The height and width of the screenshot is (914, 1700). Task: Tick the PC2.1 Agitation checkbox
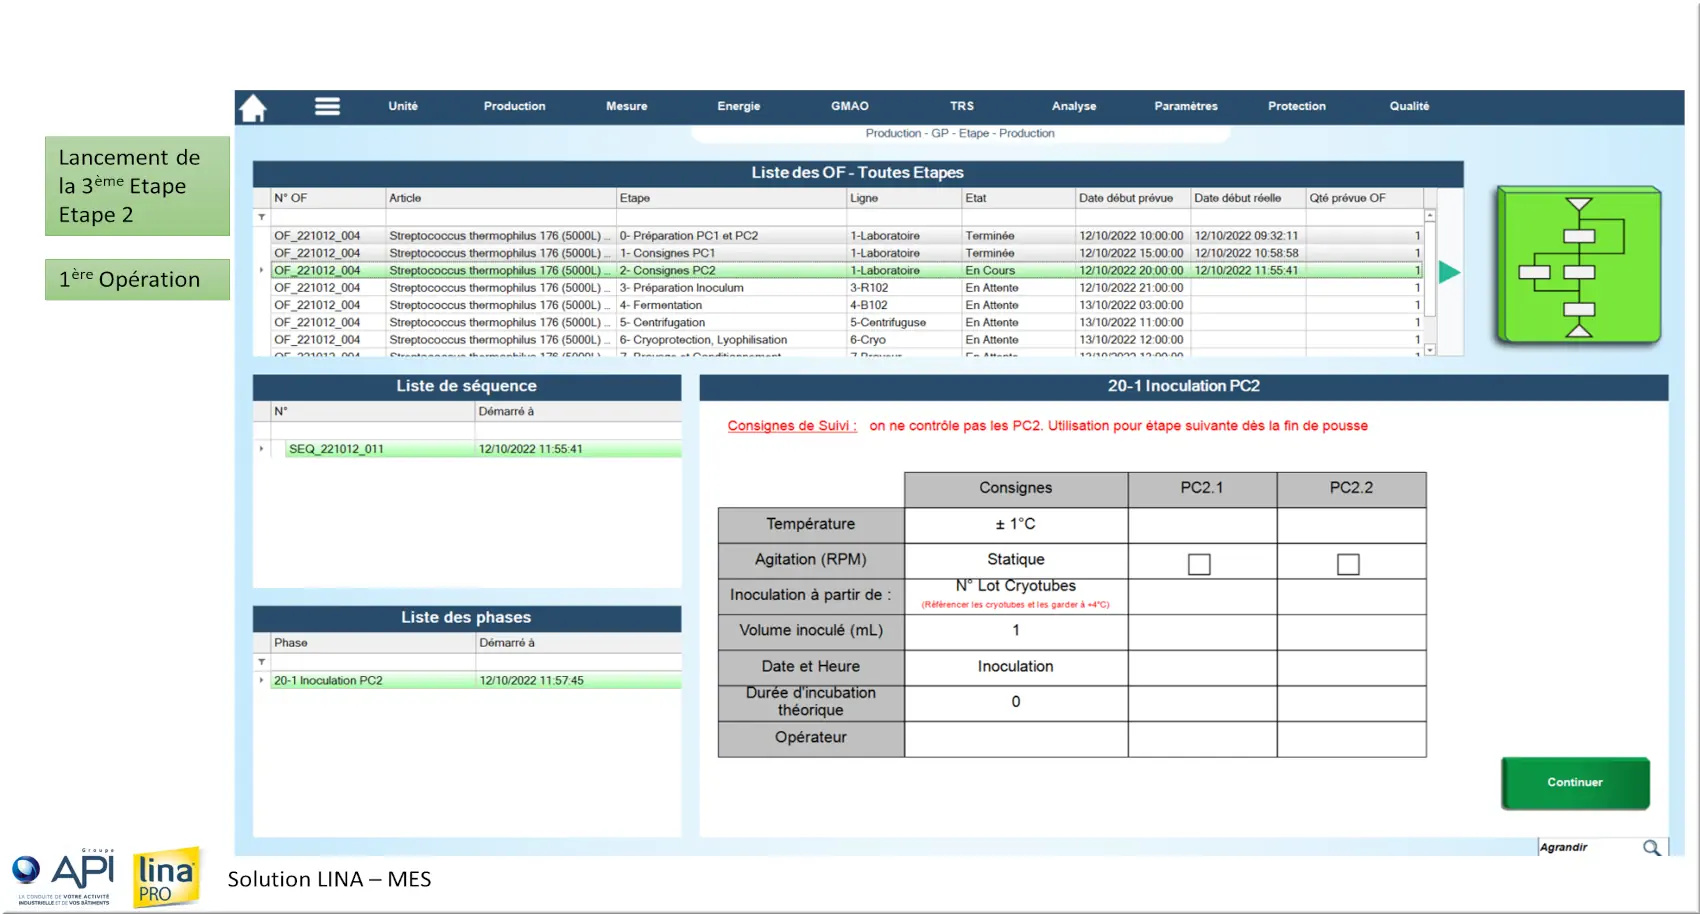click(x=1199, y=564)
